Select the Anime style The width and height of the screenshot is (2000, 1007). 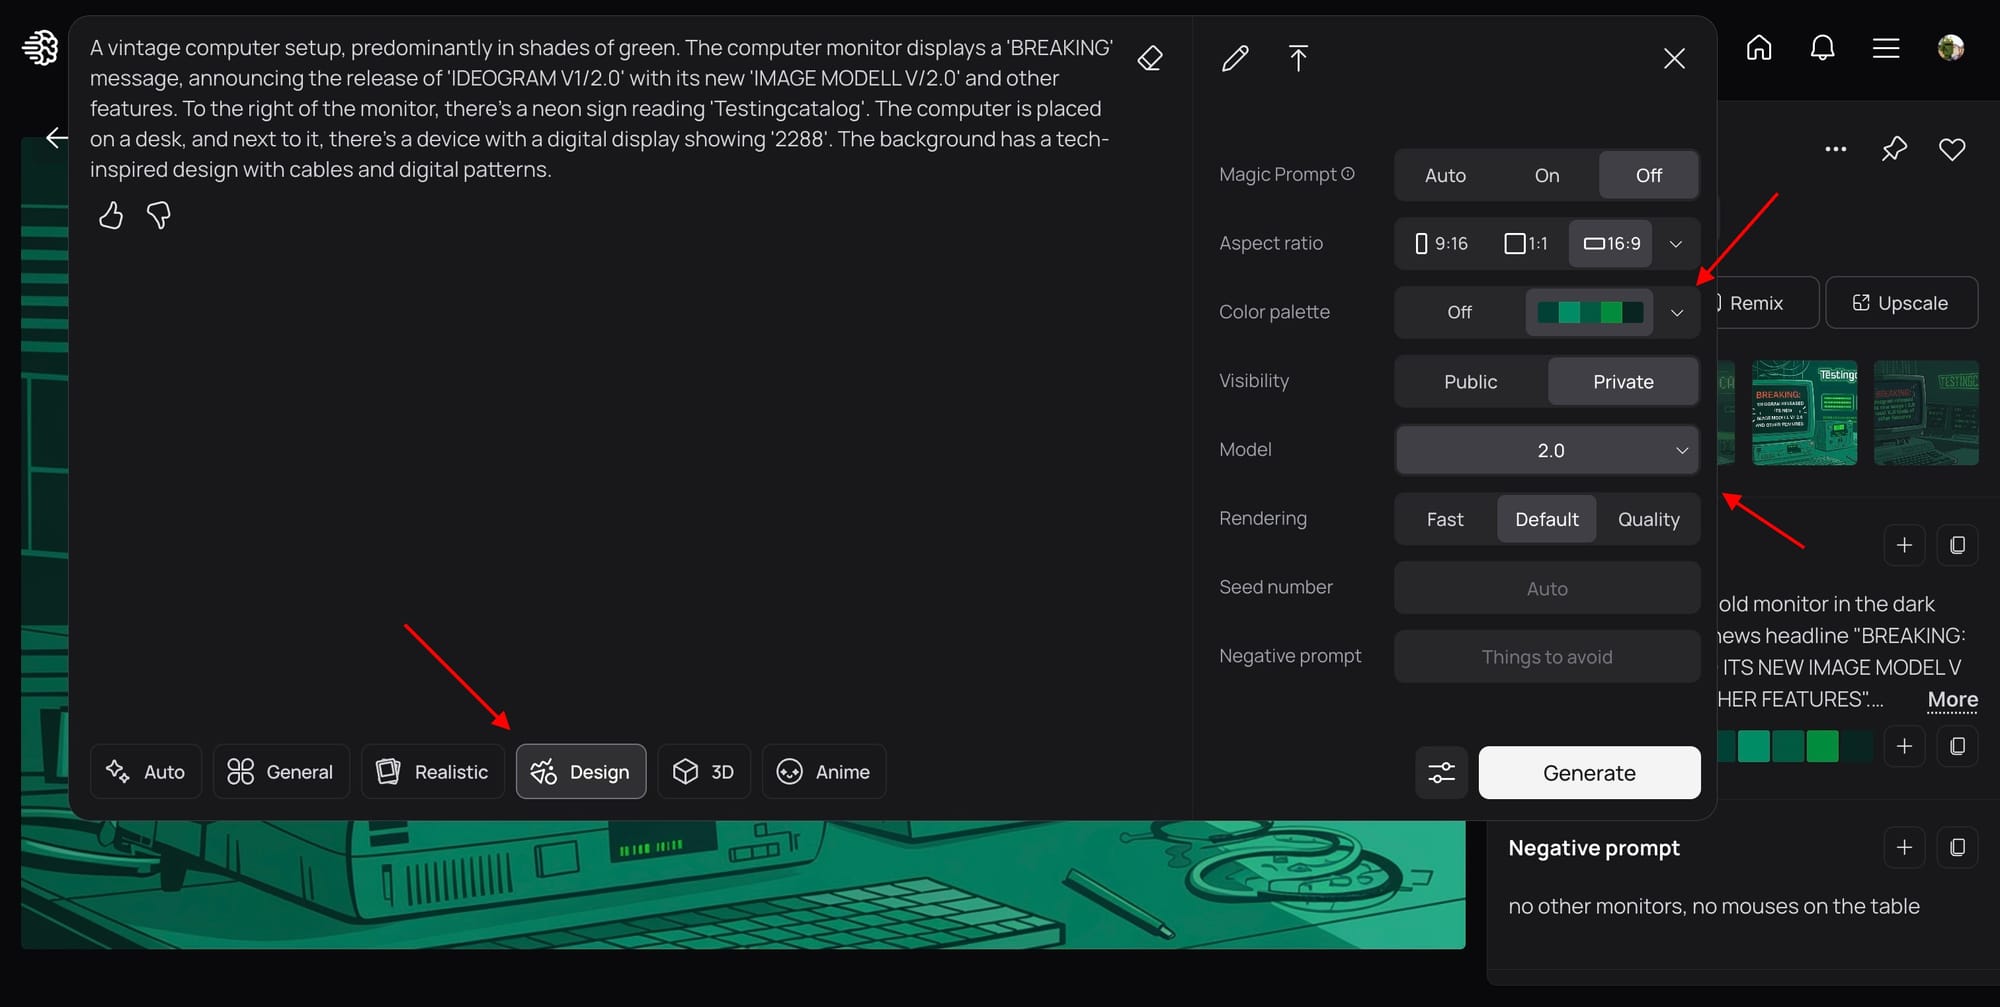coord(824,771)
